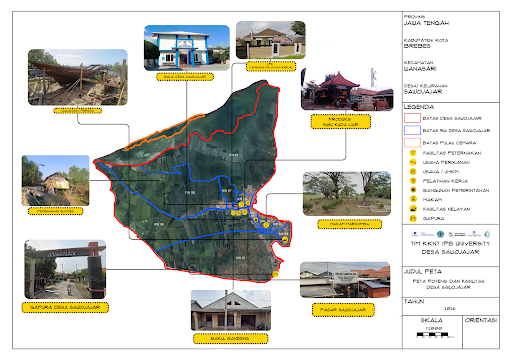512x360 pixels.
Task: Click the Batas Pulau Cemara legend text
Action: coord(449,143)
